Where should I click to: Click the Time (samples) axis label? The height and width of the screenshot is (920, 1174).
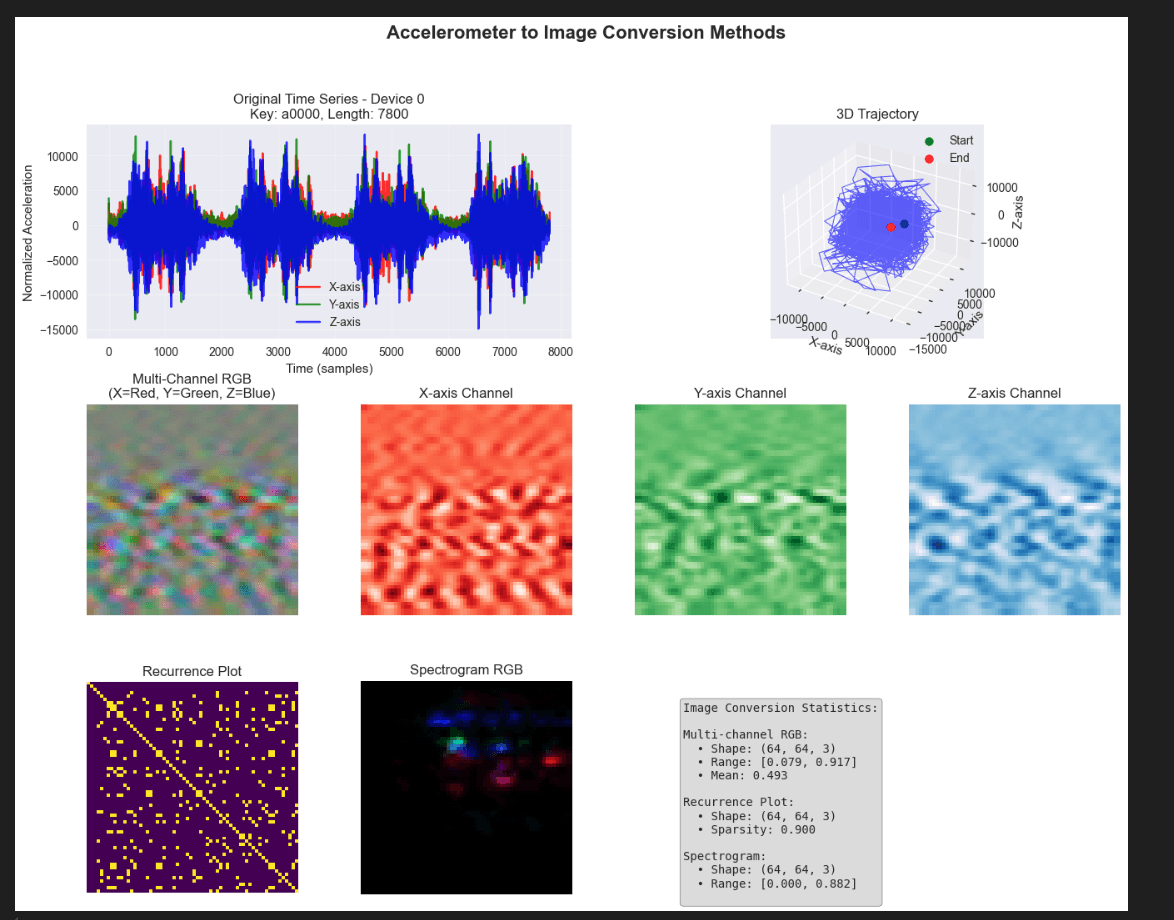click(329, 368)
